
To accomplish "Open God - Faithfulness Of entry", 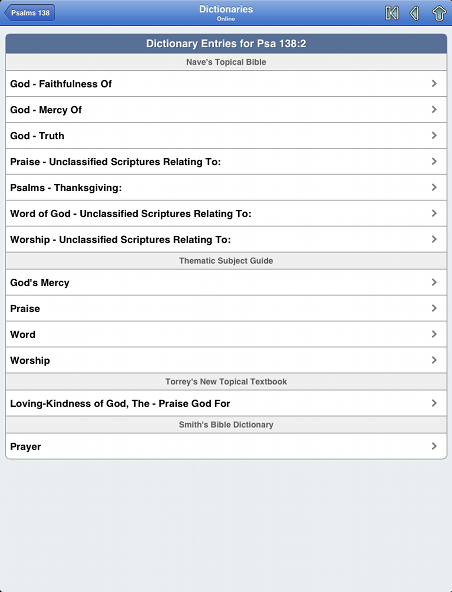I will [226, 83].
